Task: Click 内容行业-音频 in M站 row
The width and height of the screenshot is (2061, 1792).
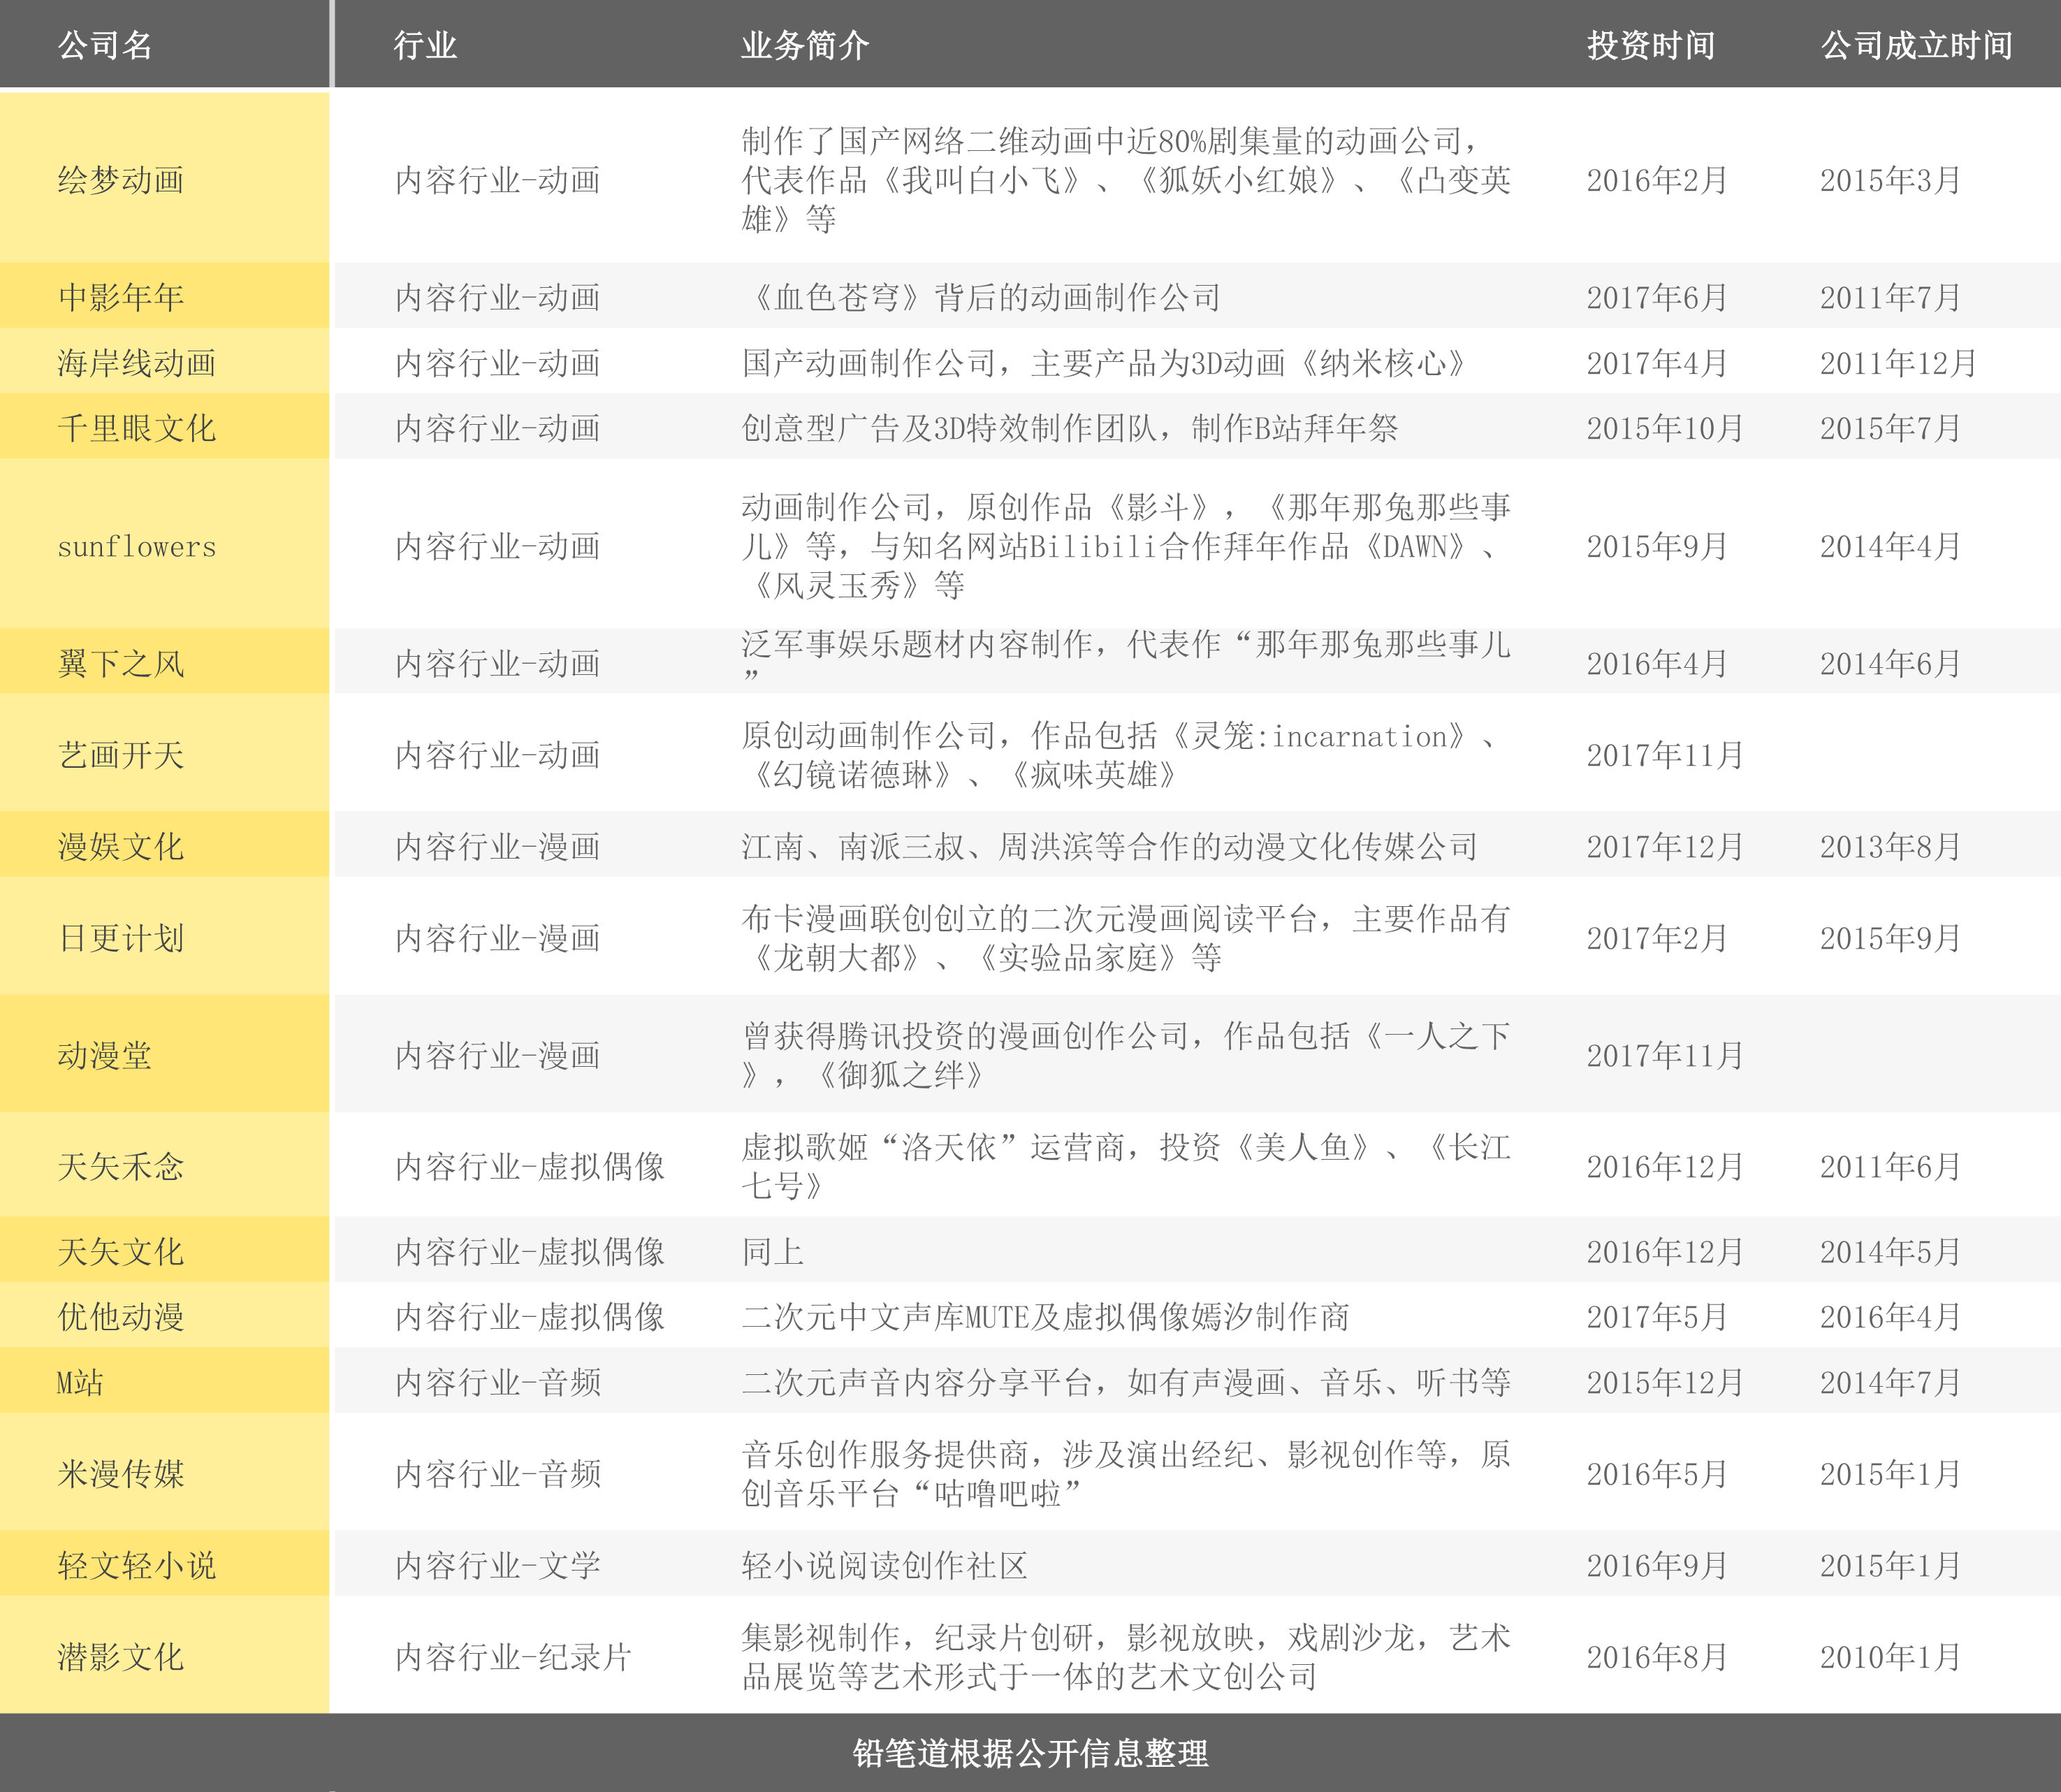Action: point(498,1382)
